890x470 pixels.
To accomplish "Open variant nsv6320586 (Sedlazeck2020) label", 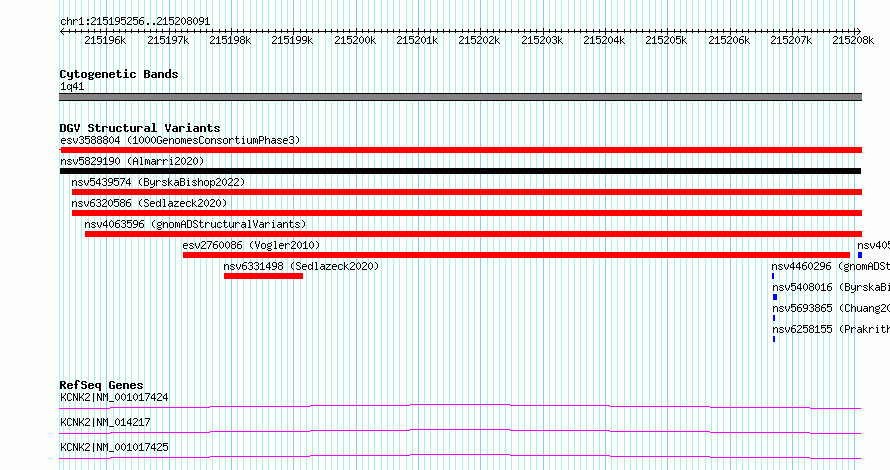I will [149, 203].
